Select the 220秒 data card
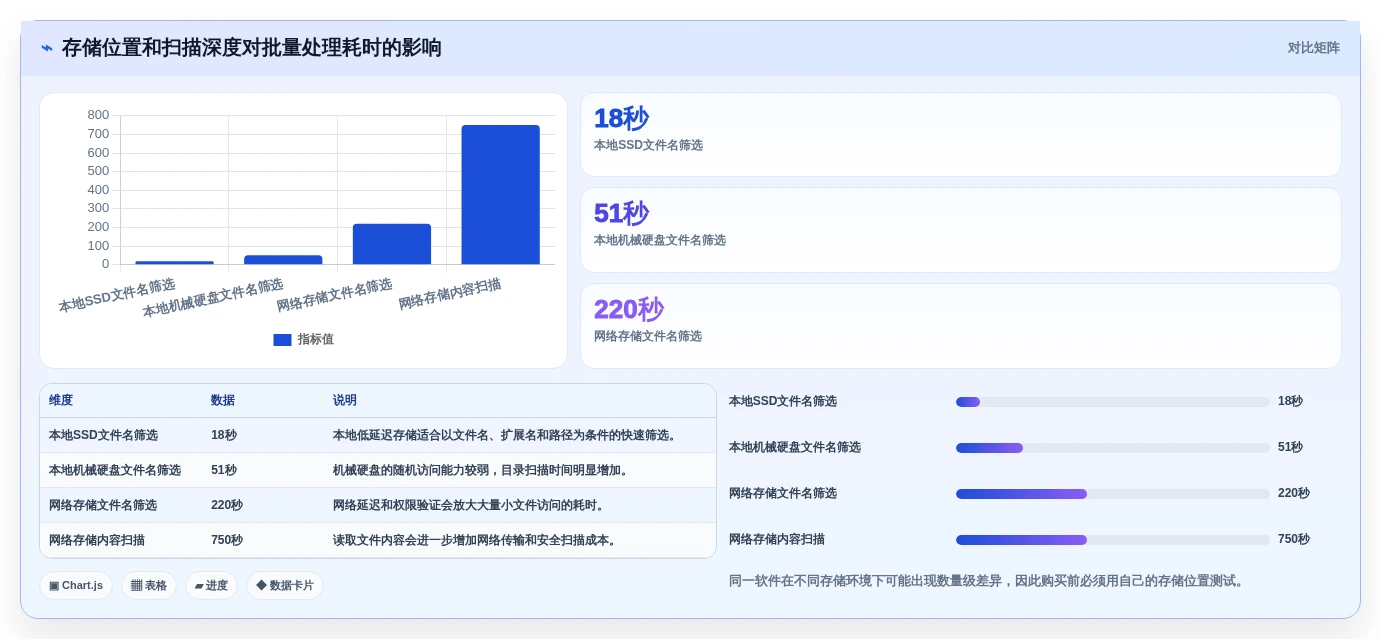 pyautogui.click(x=960, y=326)
